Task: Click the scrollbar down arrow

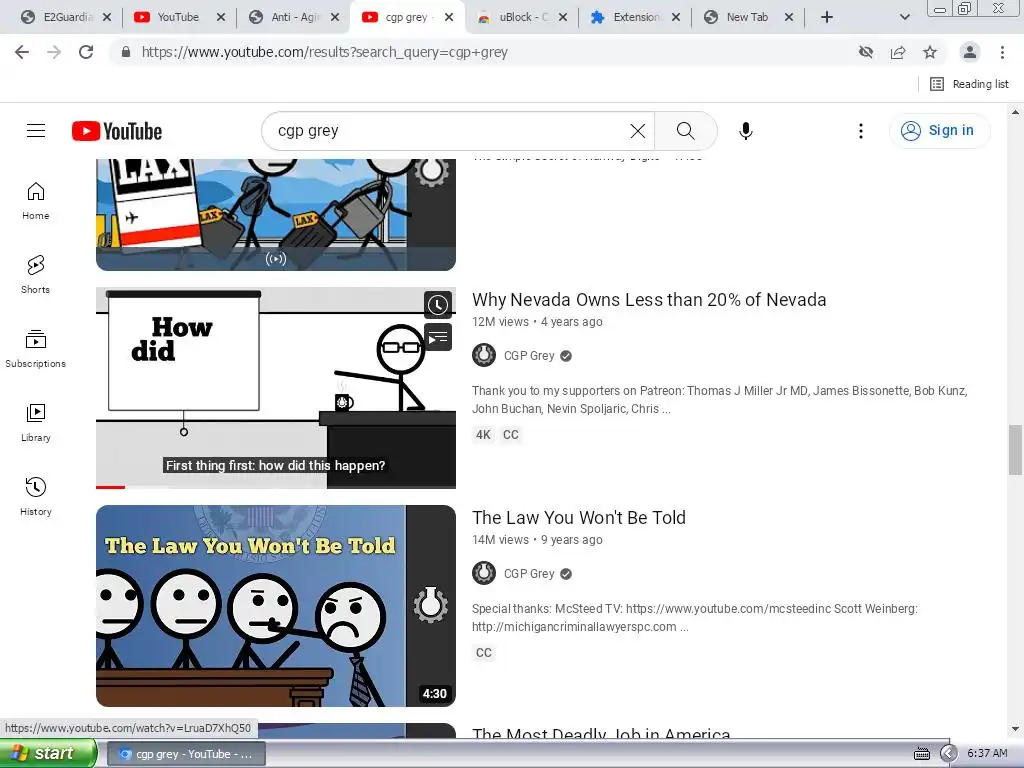Action: [1015, 729]
